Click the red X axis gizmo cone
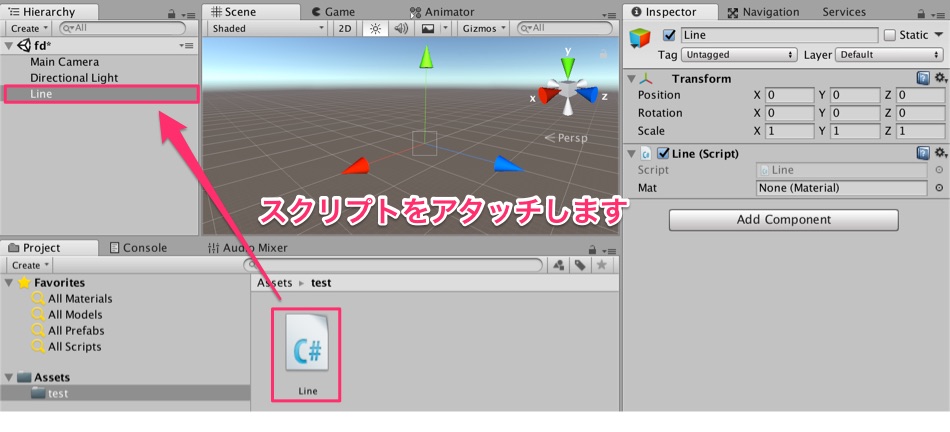Screen dimensions: 950x432 pyautogui.click(x=548, y=95)
